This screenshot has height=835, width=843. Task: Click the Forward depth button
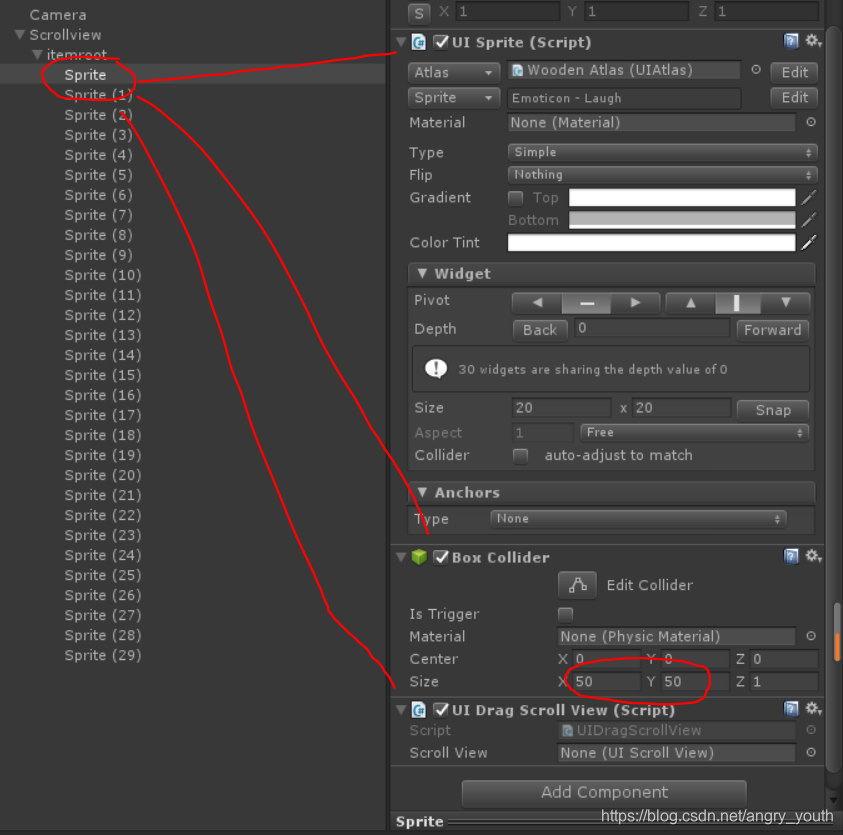[x=773, y=330]
